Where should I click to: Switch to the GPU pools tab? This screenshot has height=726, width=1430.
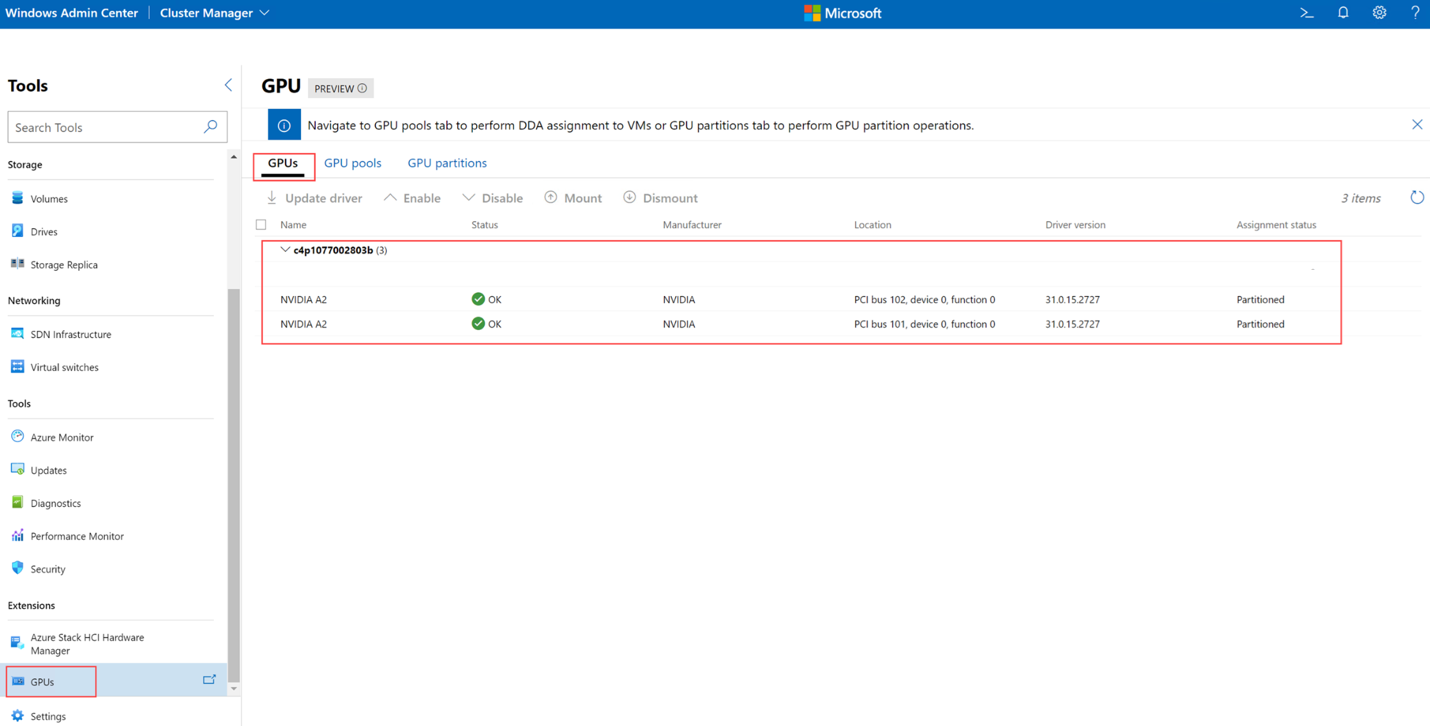click(x=353, y=163)
